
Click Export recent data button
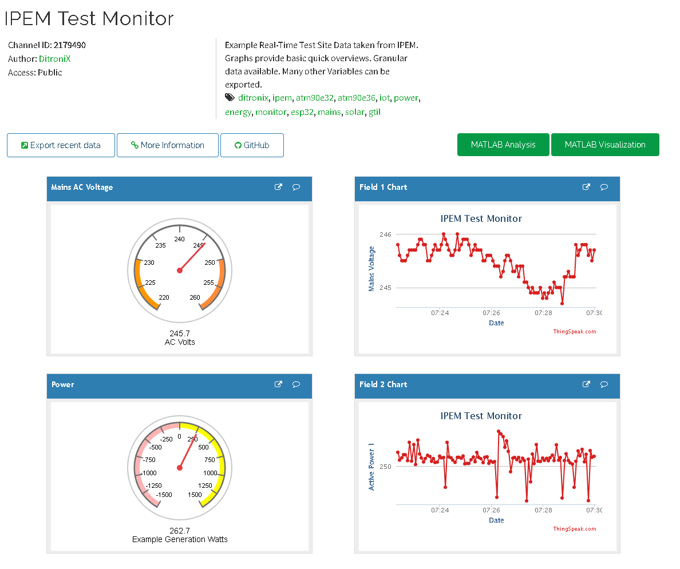pos(61,145)
